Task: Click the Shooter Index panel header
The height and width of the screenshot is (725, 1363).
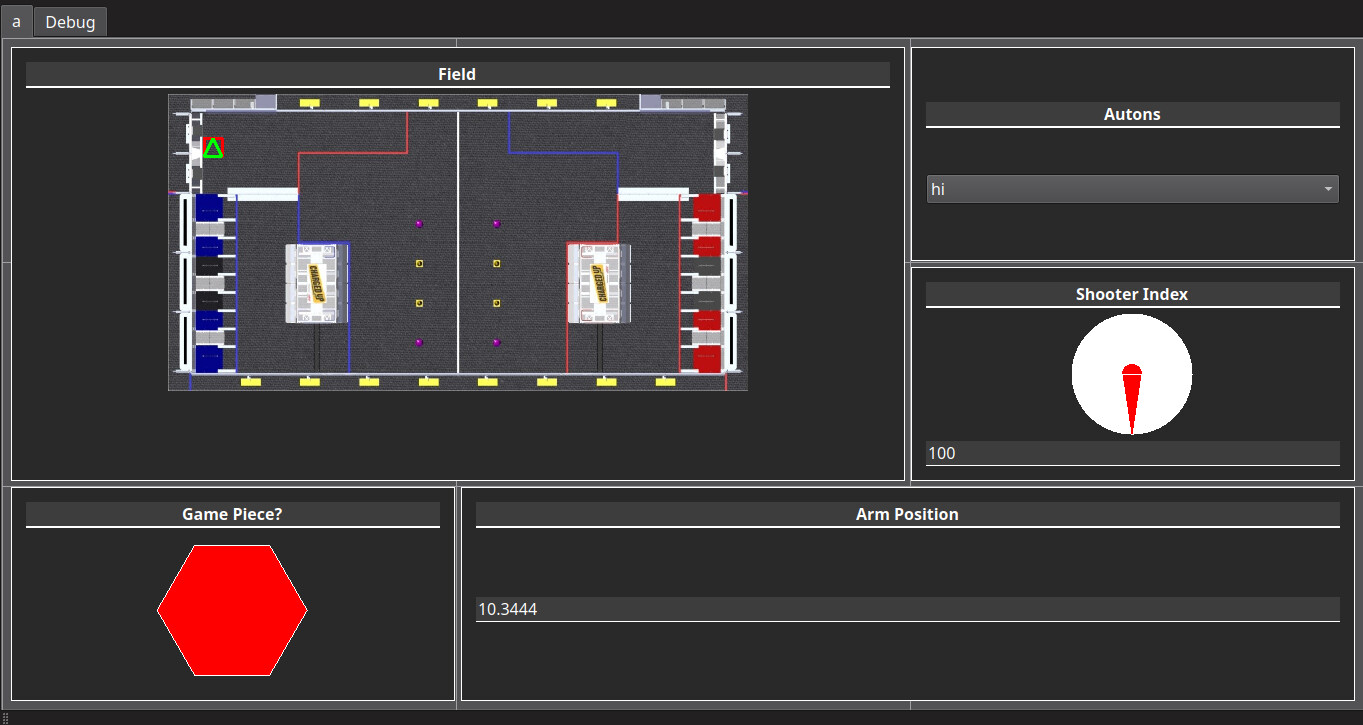Action: tap(1131, 293)
